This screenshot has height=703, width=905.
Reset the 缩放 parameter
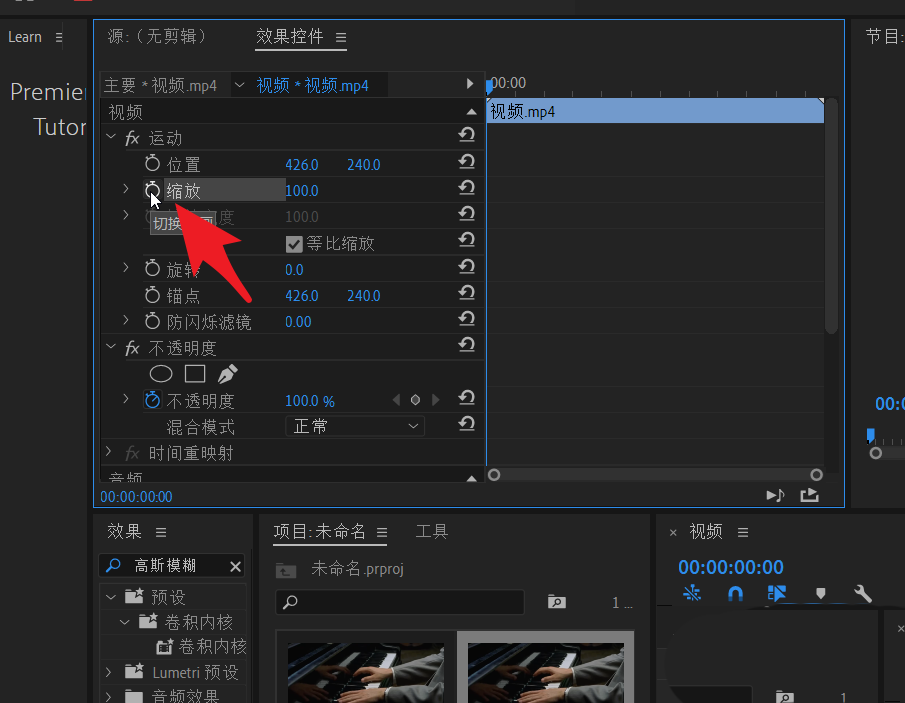click(x=466, y=188)
